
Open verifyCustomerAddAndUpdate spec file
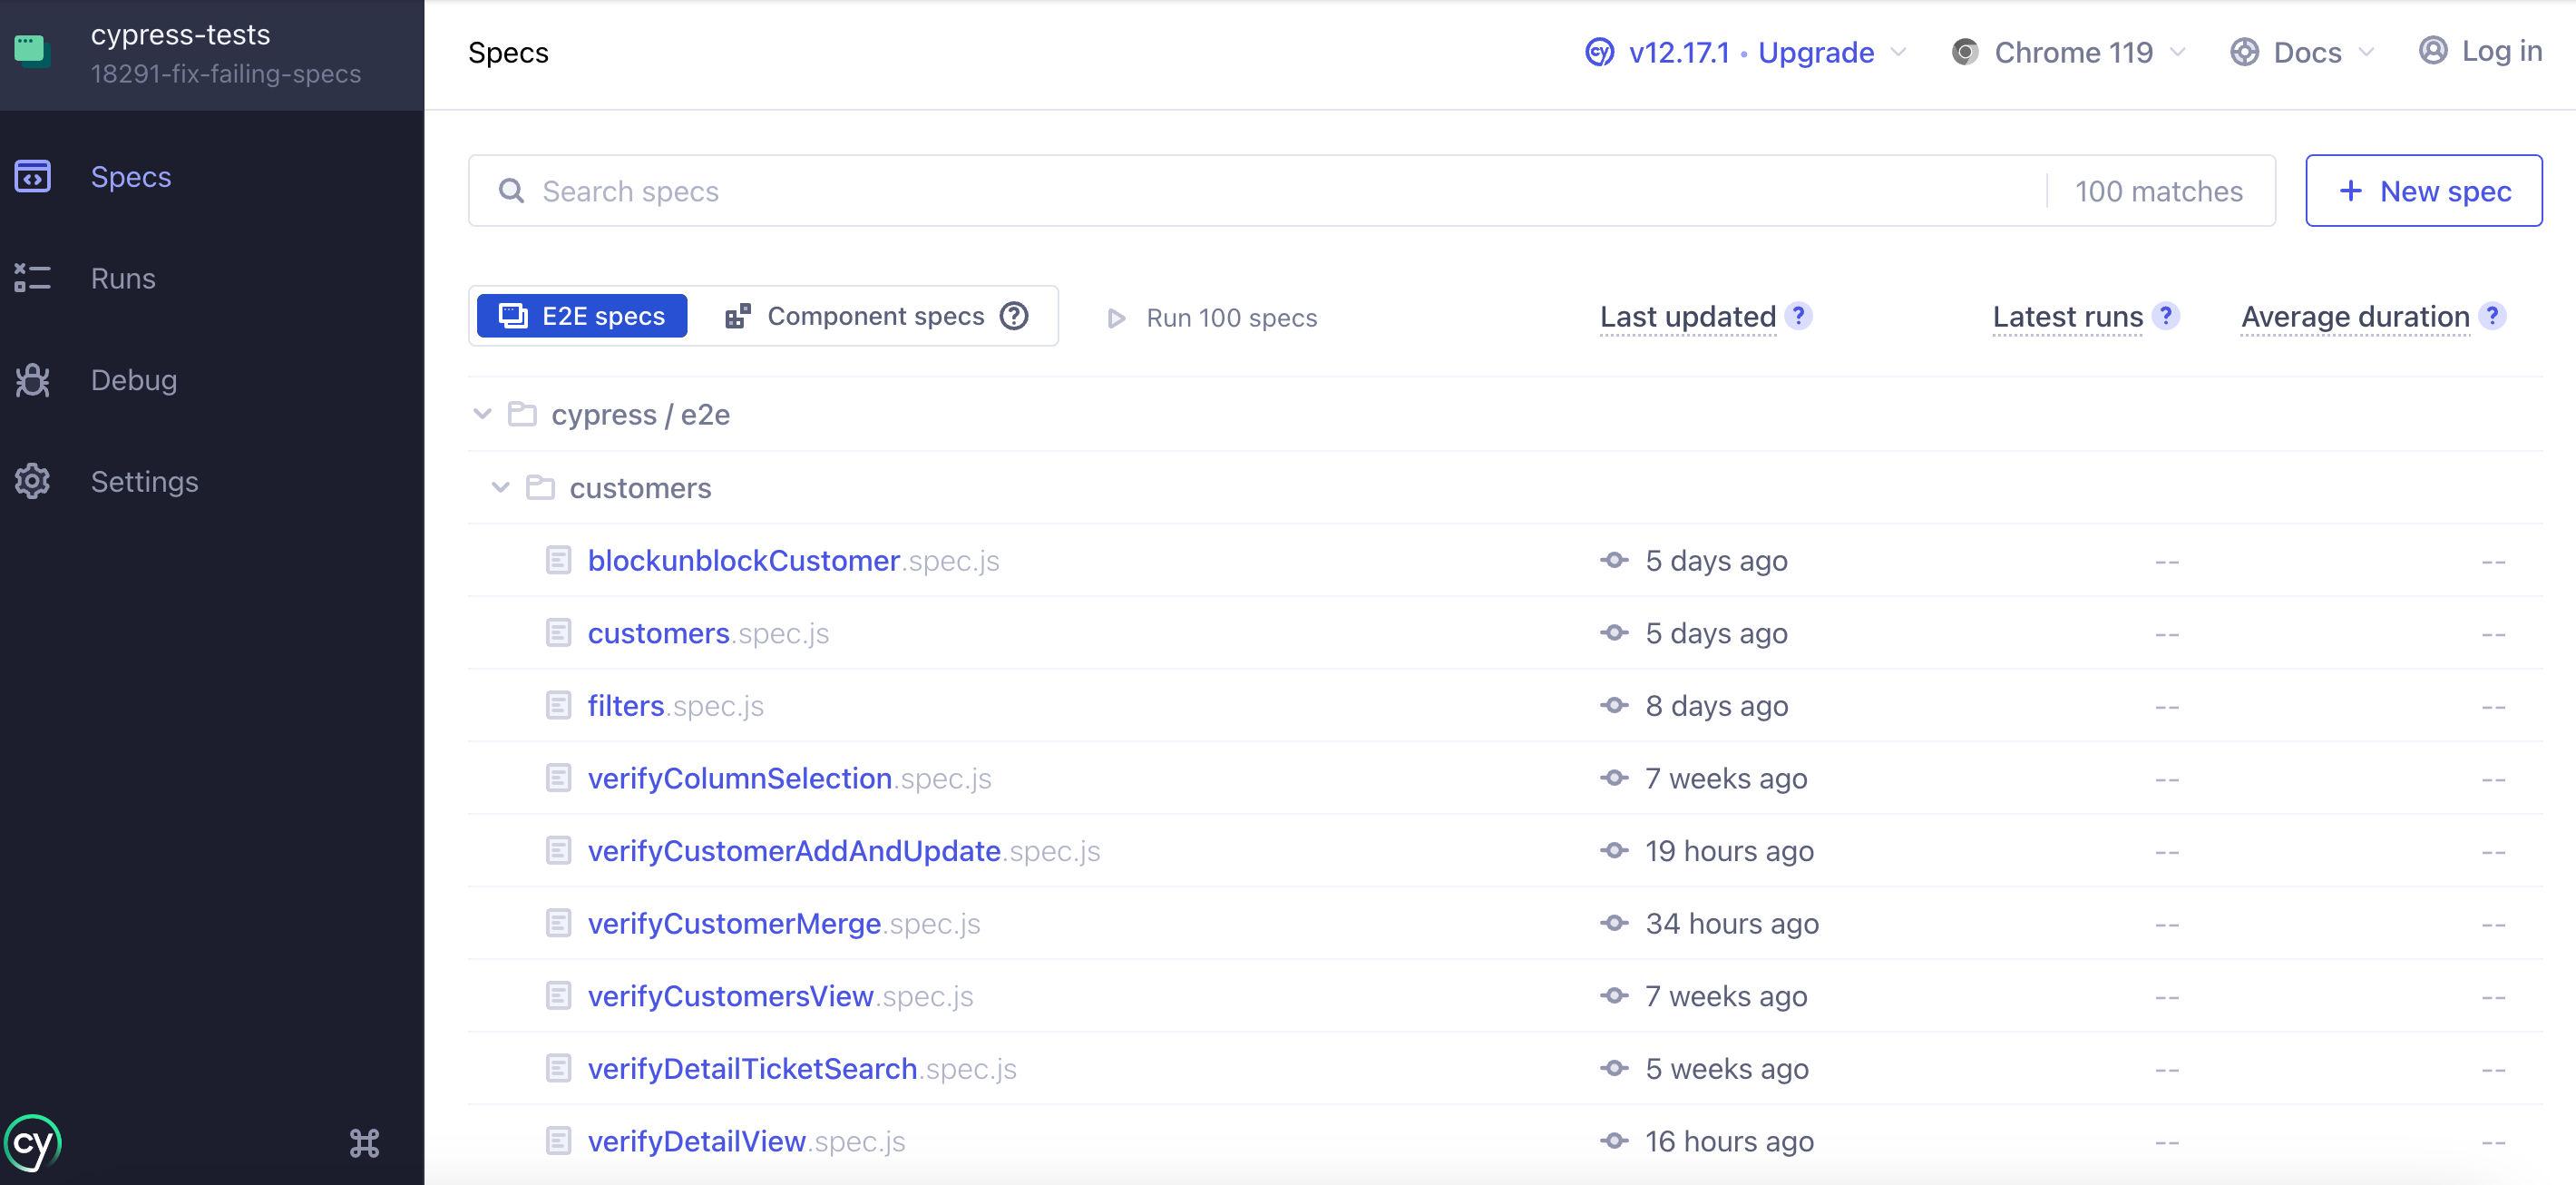[x=795, y=849]
